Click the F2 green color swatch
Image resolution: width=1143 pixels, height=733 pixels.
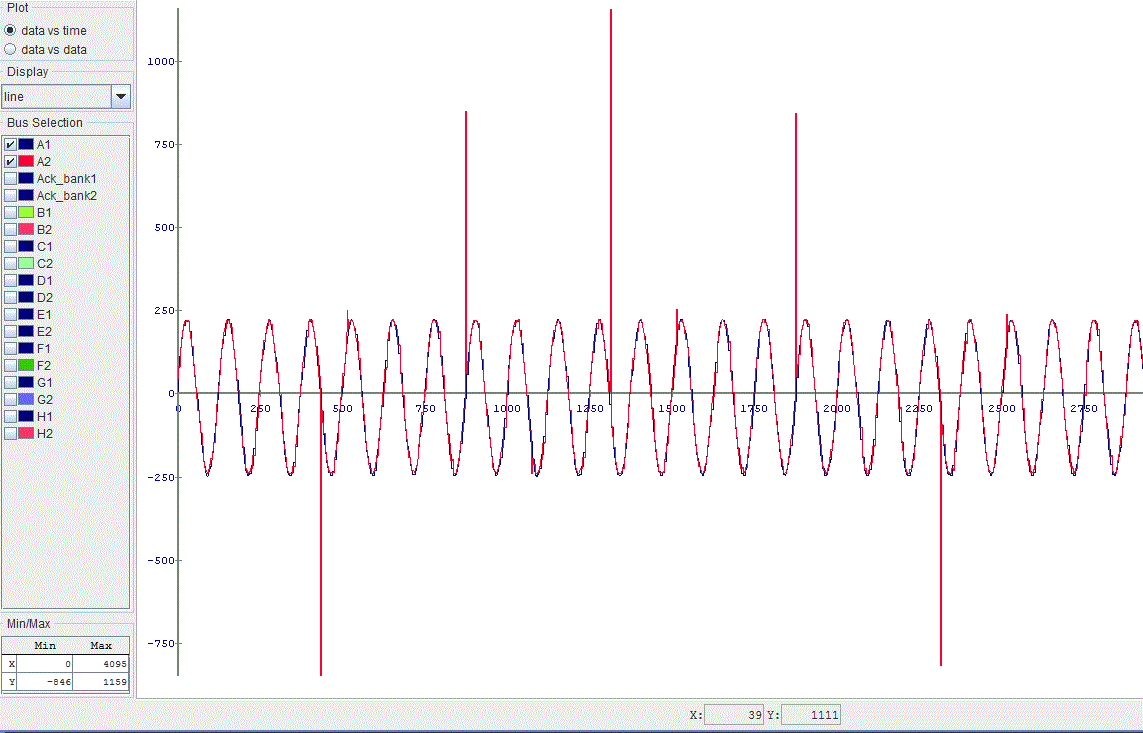26,365
